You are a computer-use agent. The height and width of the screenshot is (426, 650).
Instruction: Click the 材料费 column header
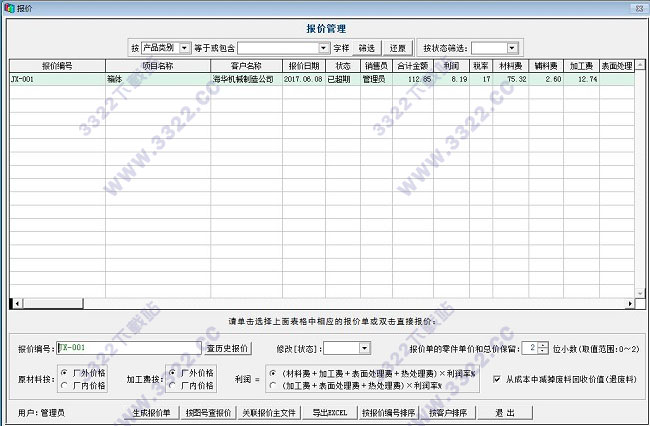click(511, 66)
